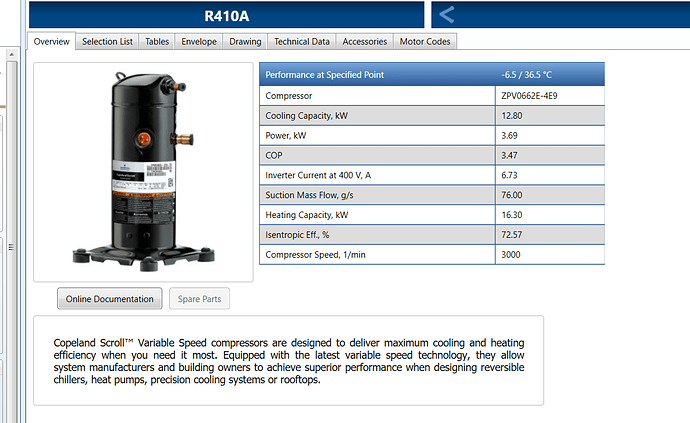Select the COP row in the table

point(377,155)
